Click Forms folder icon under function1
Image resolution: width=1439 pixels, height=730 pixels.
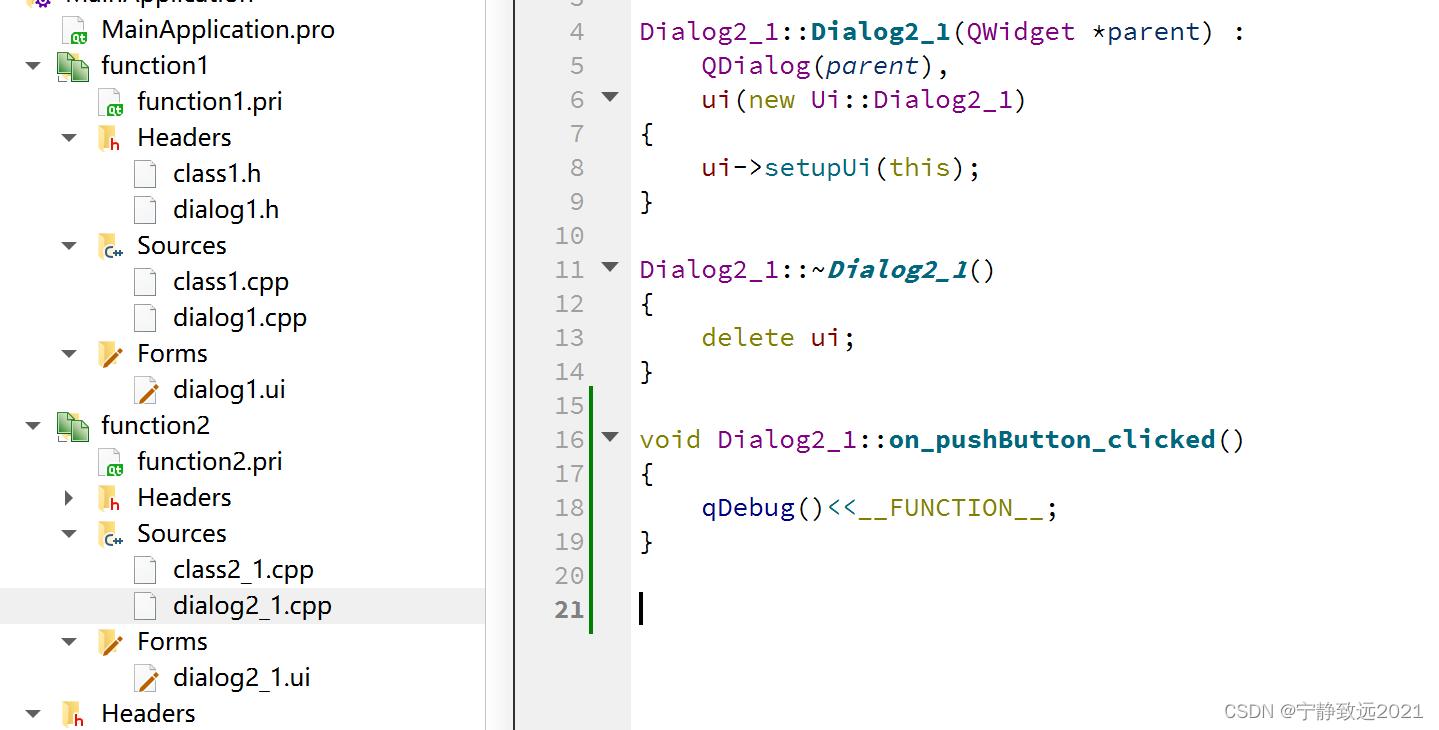110,354
